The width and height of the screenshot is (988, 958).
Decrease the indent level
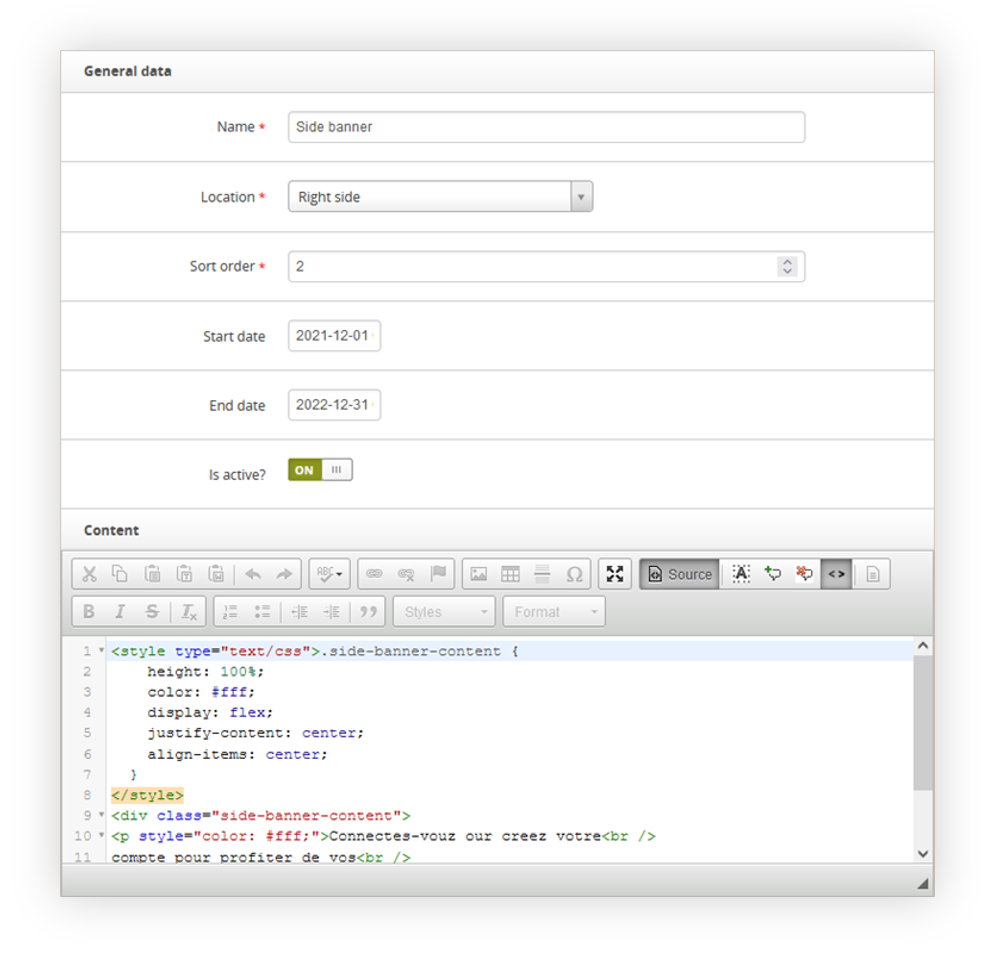299,612
